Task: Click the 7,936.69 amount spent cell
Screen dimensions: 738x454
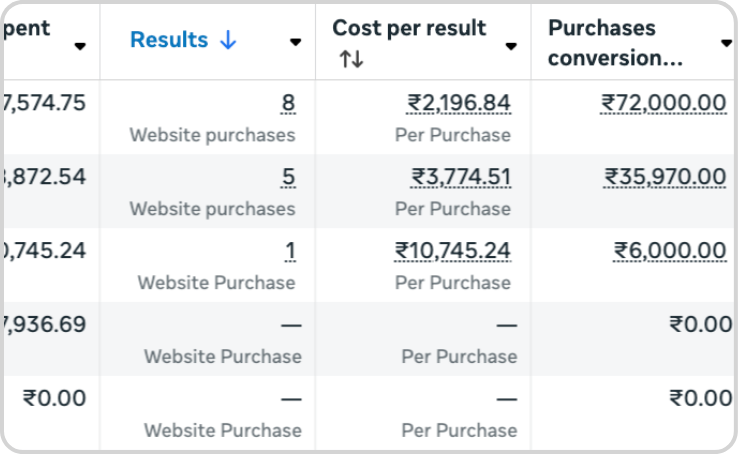Action: (45, 325)
